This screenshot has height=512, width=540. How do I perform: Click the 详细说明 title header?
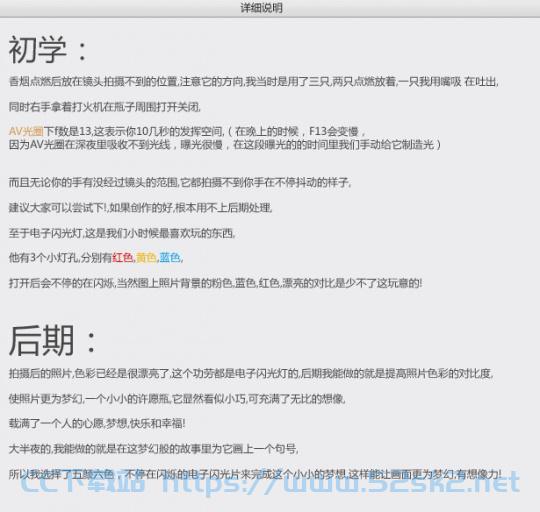coord(261,8)
